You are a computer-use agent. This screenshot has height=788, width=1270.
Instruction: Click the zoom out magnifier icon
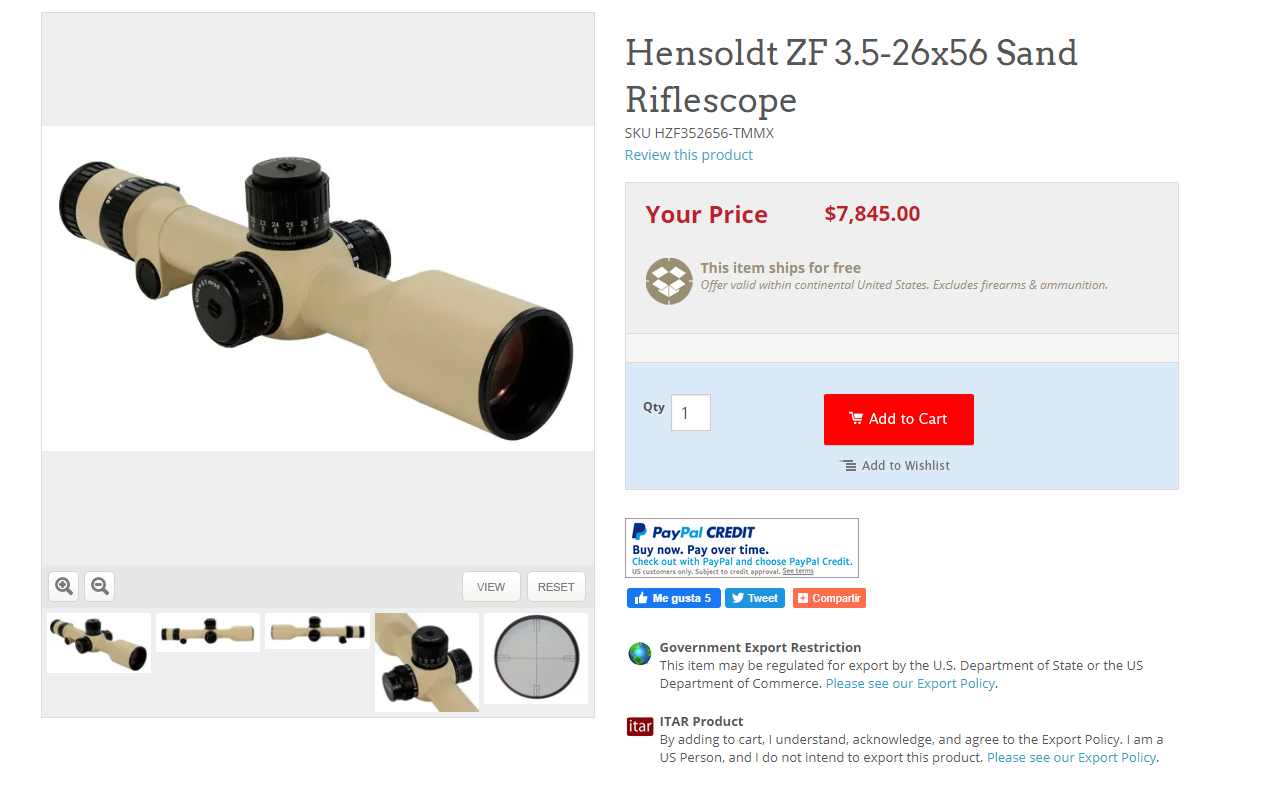click(x=99, y=586)
